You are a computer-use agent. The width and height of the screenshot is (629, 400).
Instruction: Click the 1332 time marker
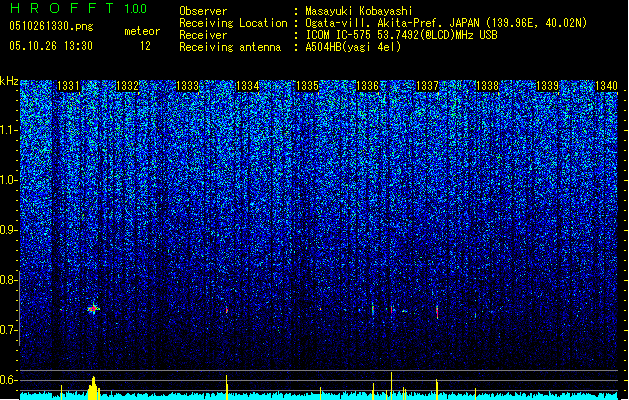tap(127, 86)
